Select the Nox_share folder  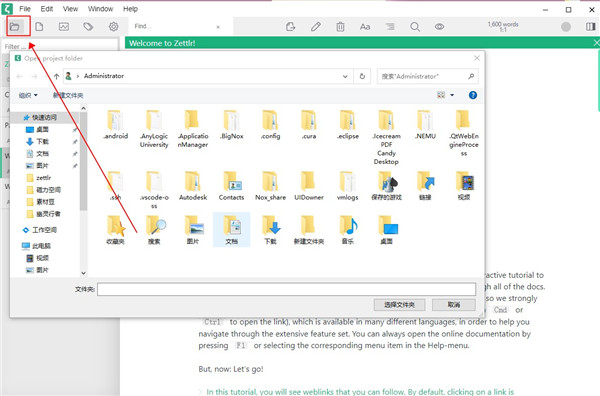click(x=270, y=186)
